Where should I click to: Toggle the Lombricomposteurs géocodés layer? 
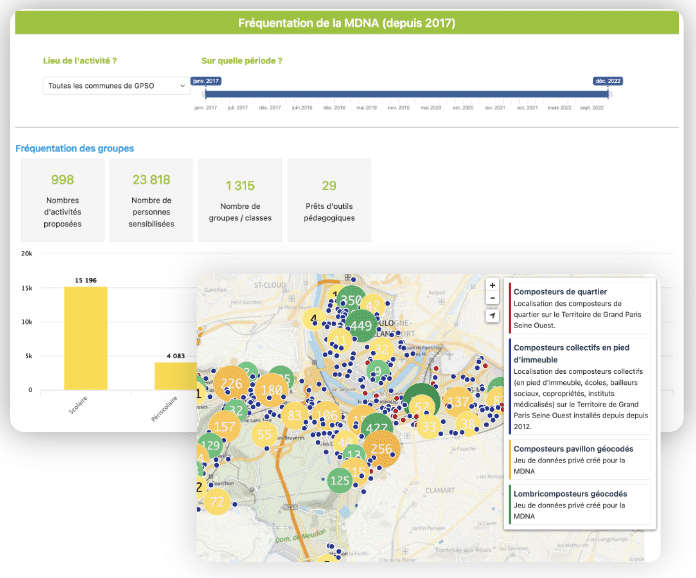click(579, 499)
